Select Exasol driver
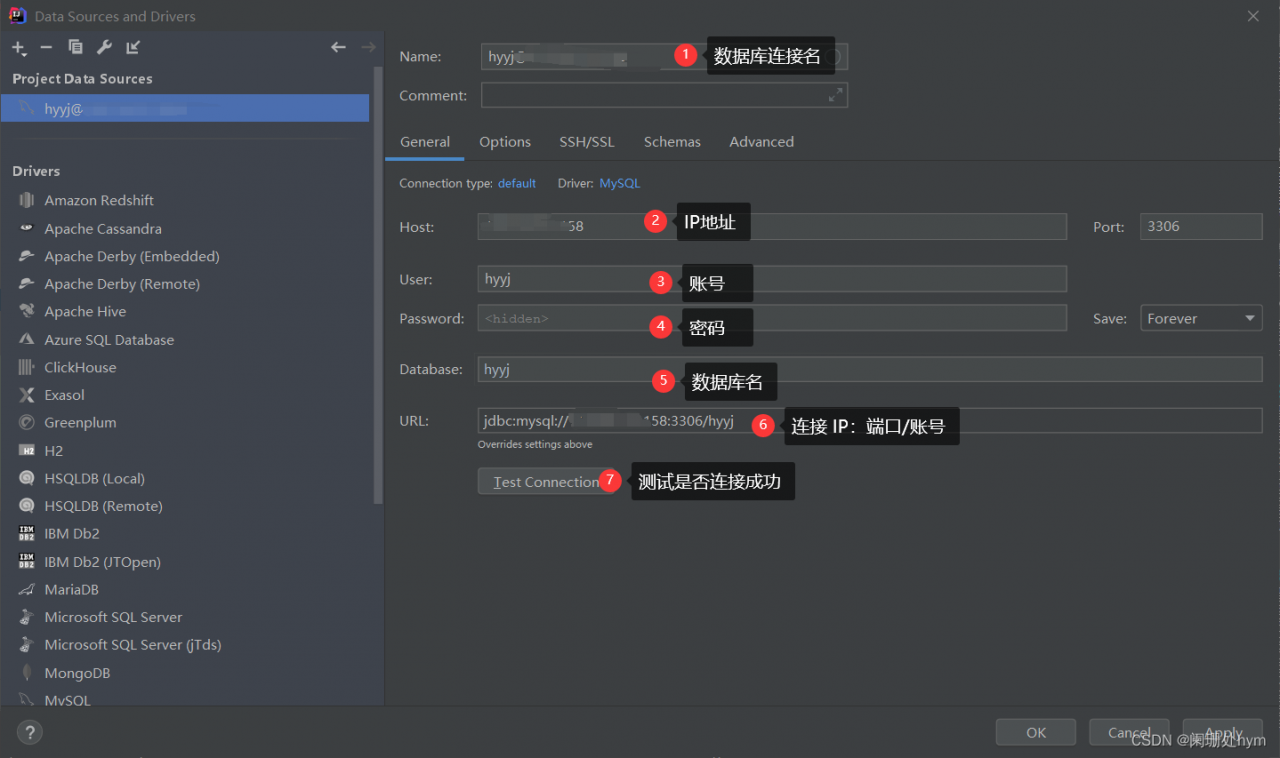 [x=64, y=395]
